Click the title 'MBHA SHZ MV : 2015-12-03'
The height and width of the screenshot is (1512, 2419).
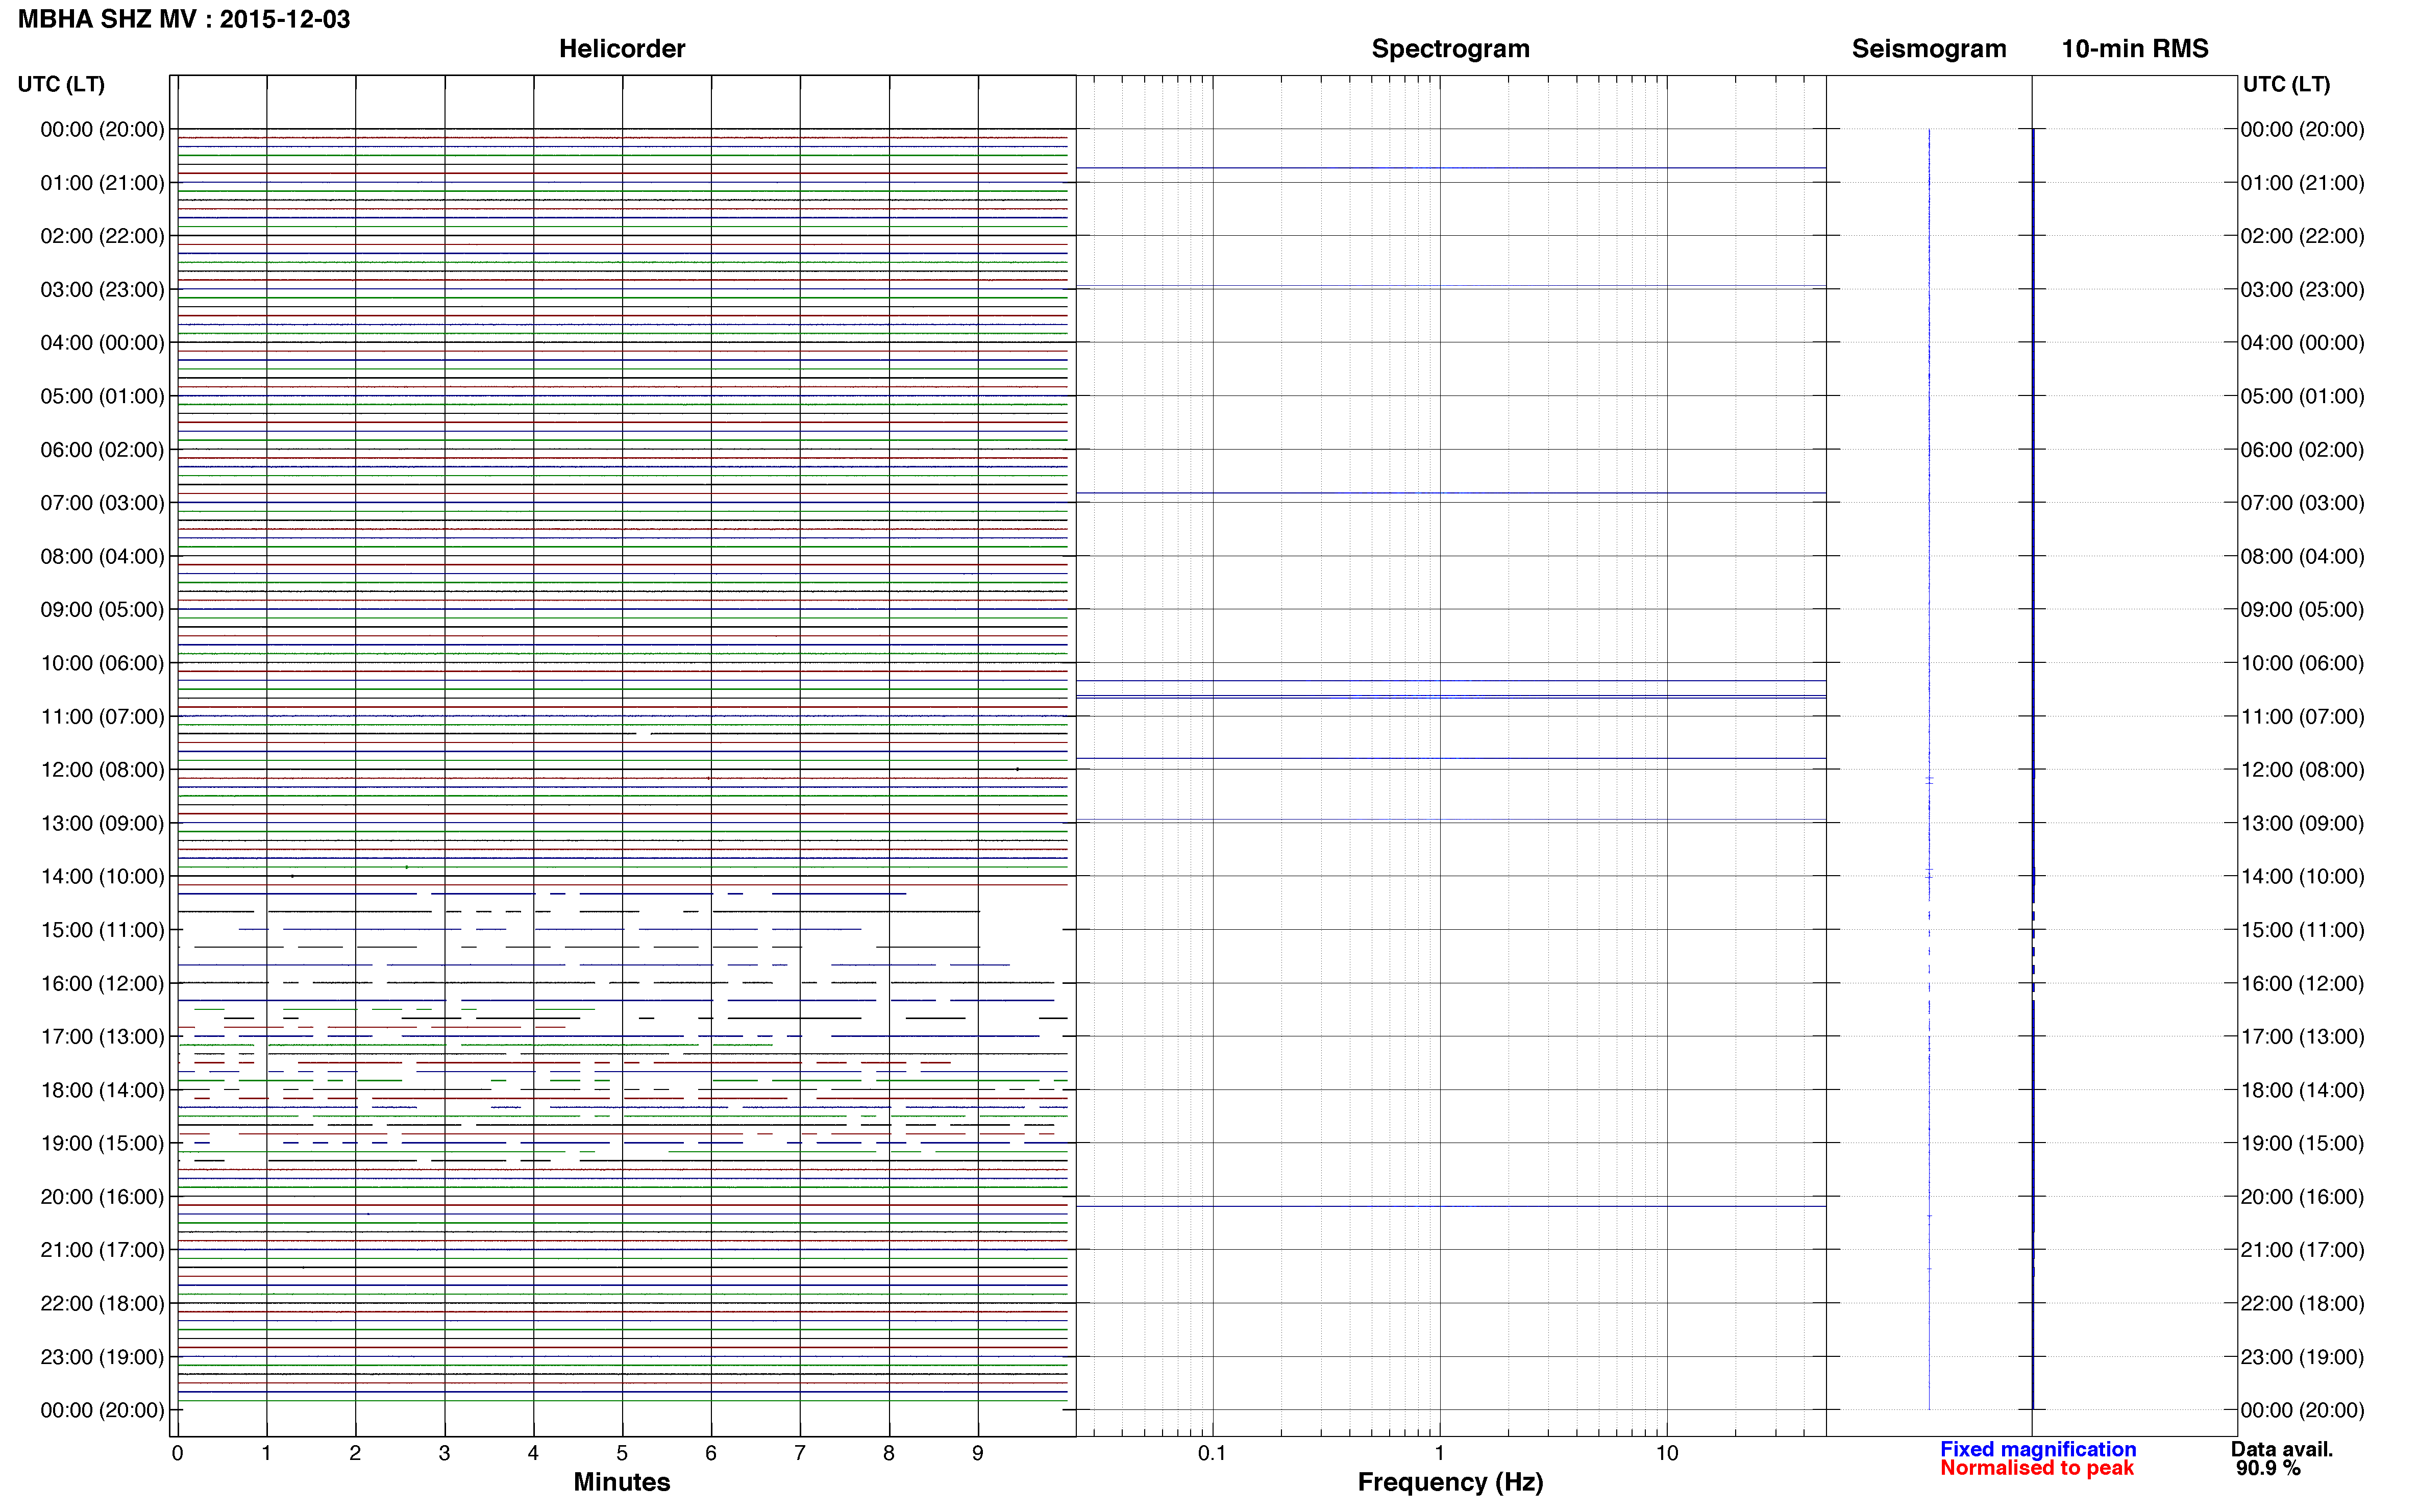(184, 19)
